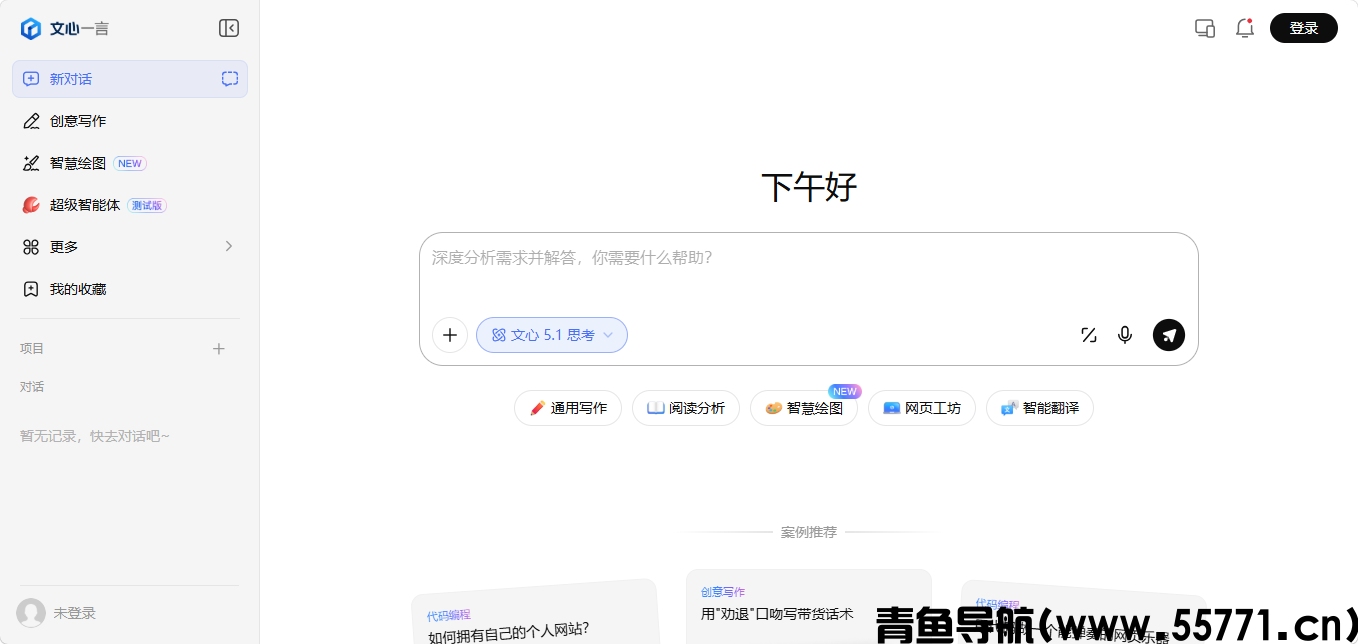Click the 文心一言 logo icon
Image resolution: width=1358 pixels, height=644 pixels.
pyautogui.click(x=31, y=28)
